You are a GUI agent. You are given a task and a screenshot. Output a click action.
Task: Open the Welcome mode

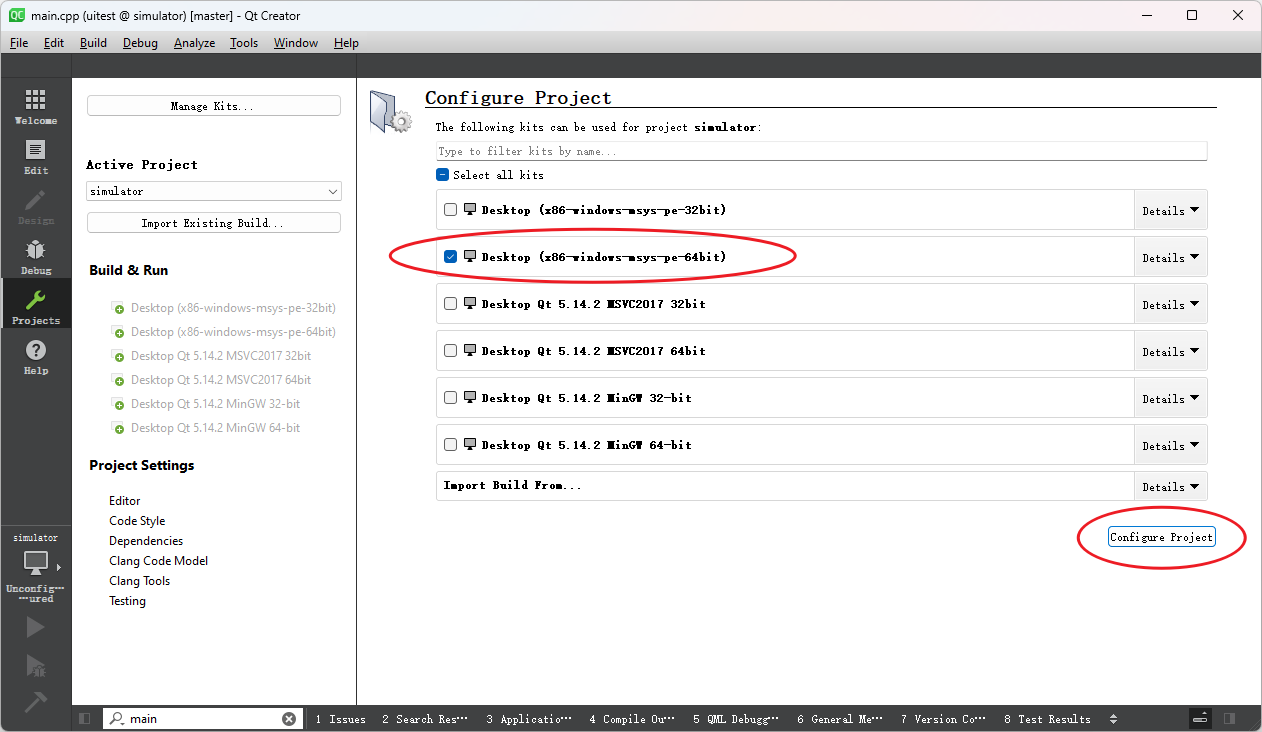pos(35,106)
